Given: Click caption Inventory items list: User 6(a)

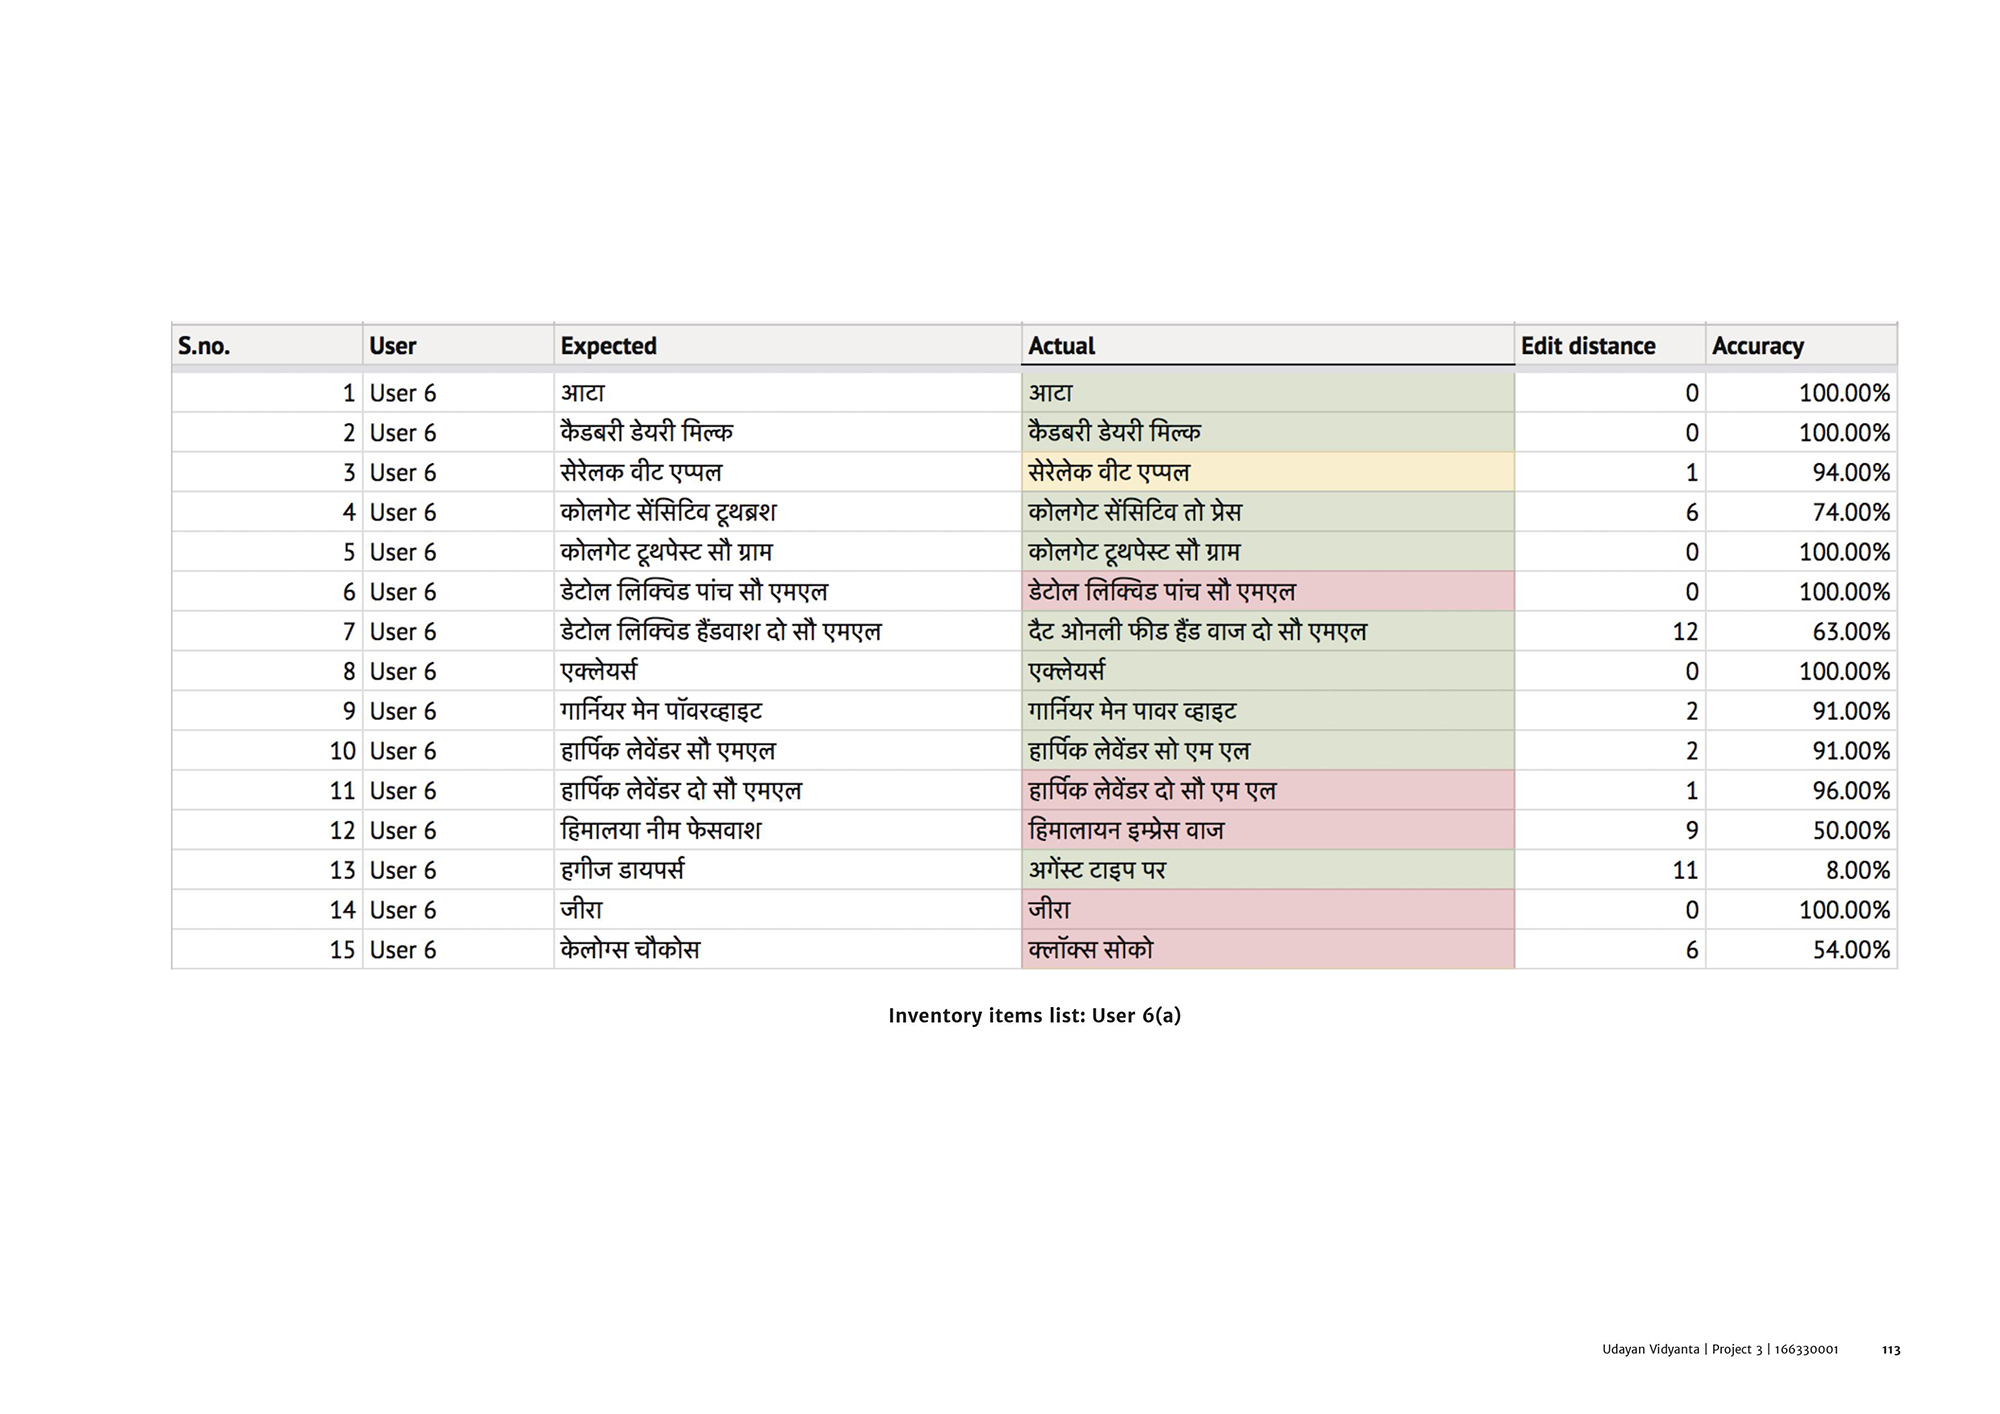Looking at the screenshot, I should coord(1034,1016).
